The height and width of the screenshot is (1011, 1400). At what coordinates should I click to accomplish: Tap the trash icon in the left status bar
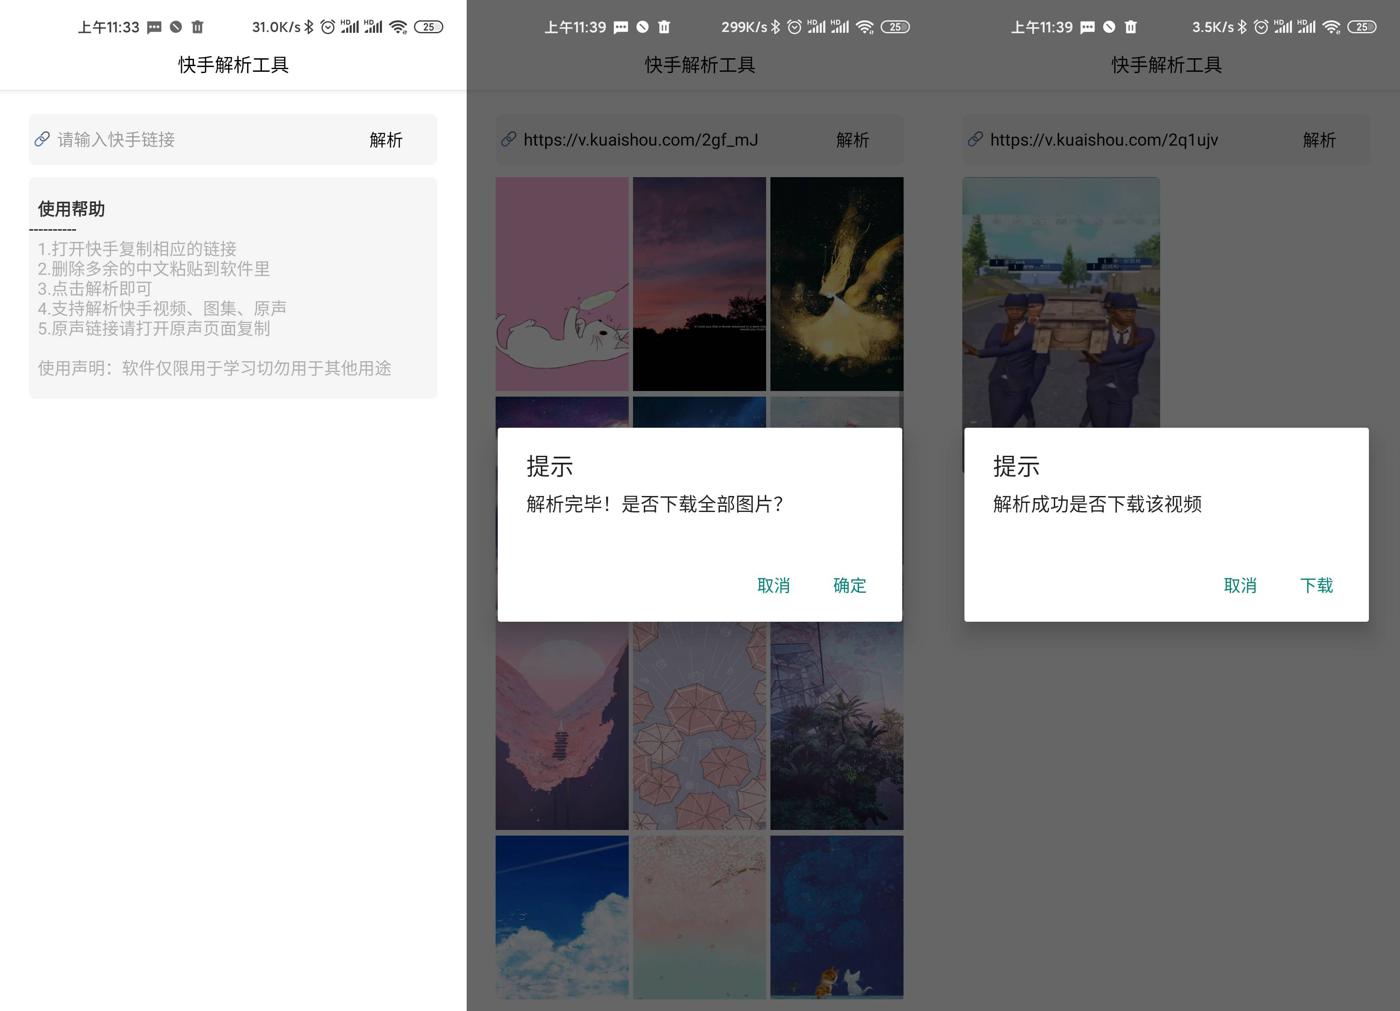point(197,27)
